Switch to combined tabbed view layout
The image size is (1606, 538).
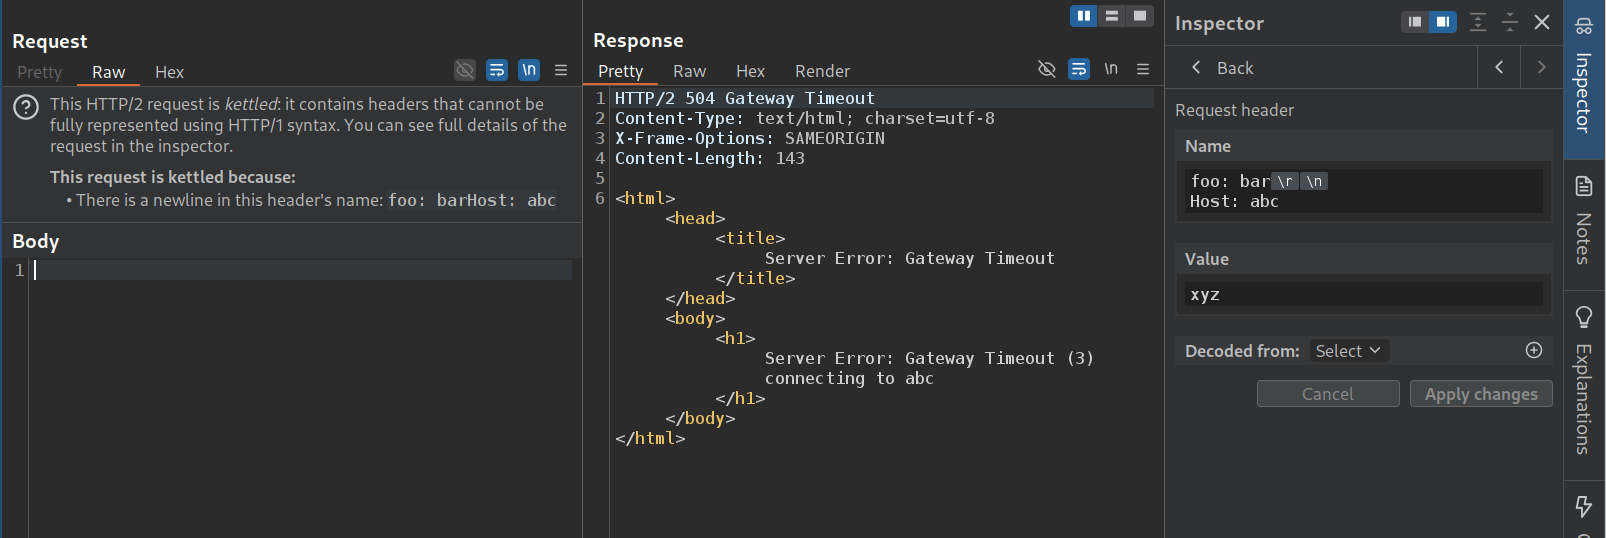(1139, 16)
